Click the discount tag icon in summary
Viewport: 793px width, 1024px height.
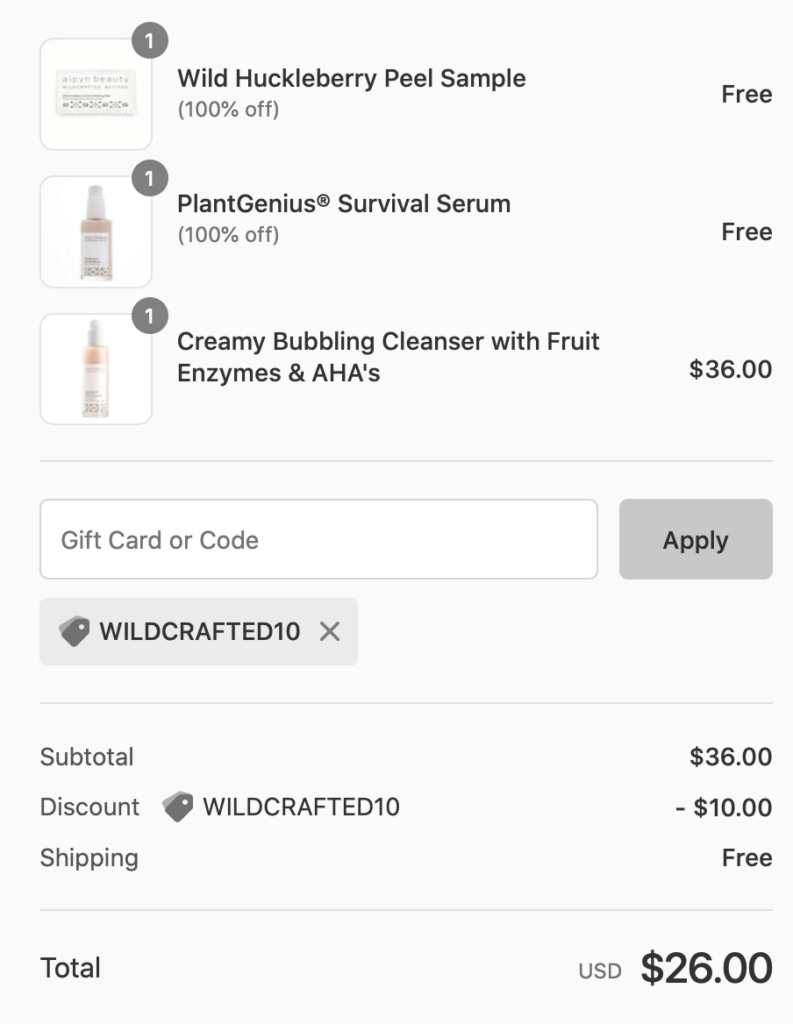click(x=178, y=807)
